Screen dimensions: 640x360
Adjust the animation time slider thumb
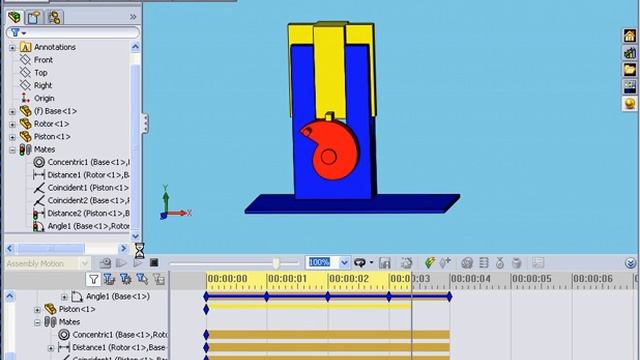[x=276, y=263]
